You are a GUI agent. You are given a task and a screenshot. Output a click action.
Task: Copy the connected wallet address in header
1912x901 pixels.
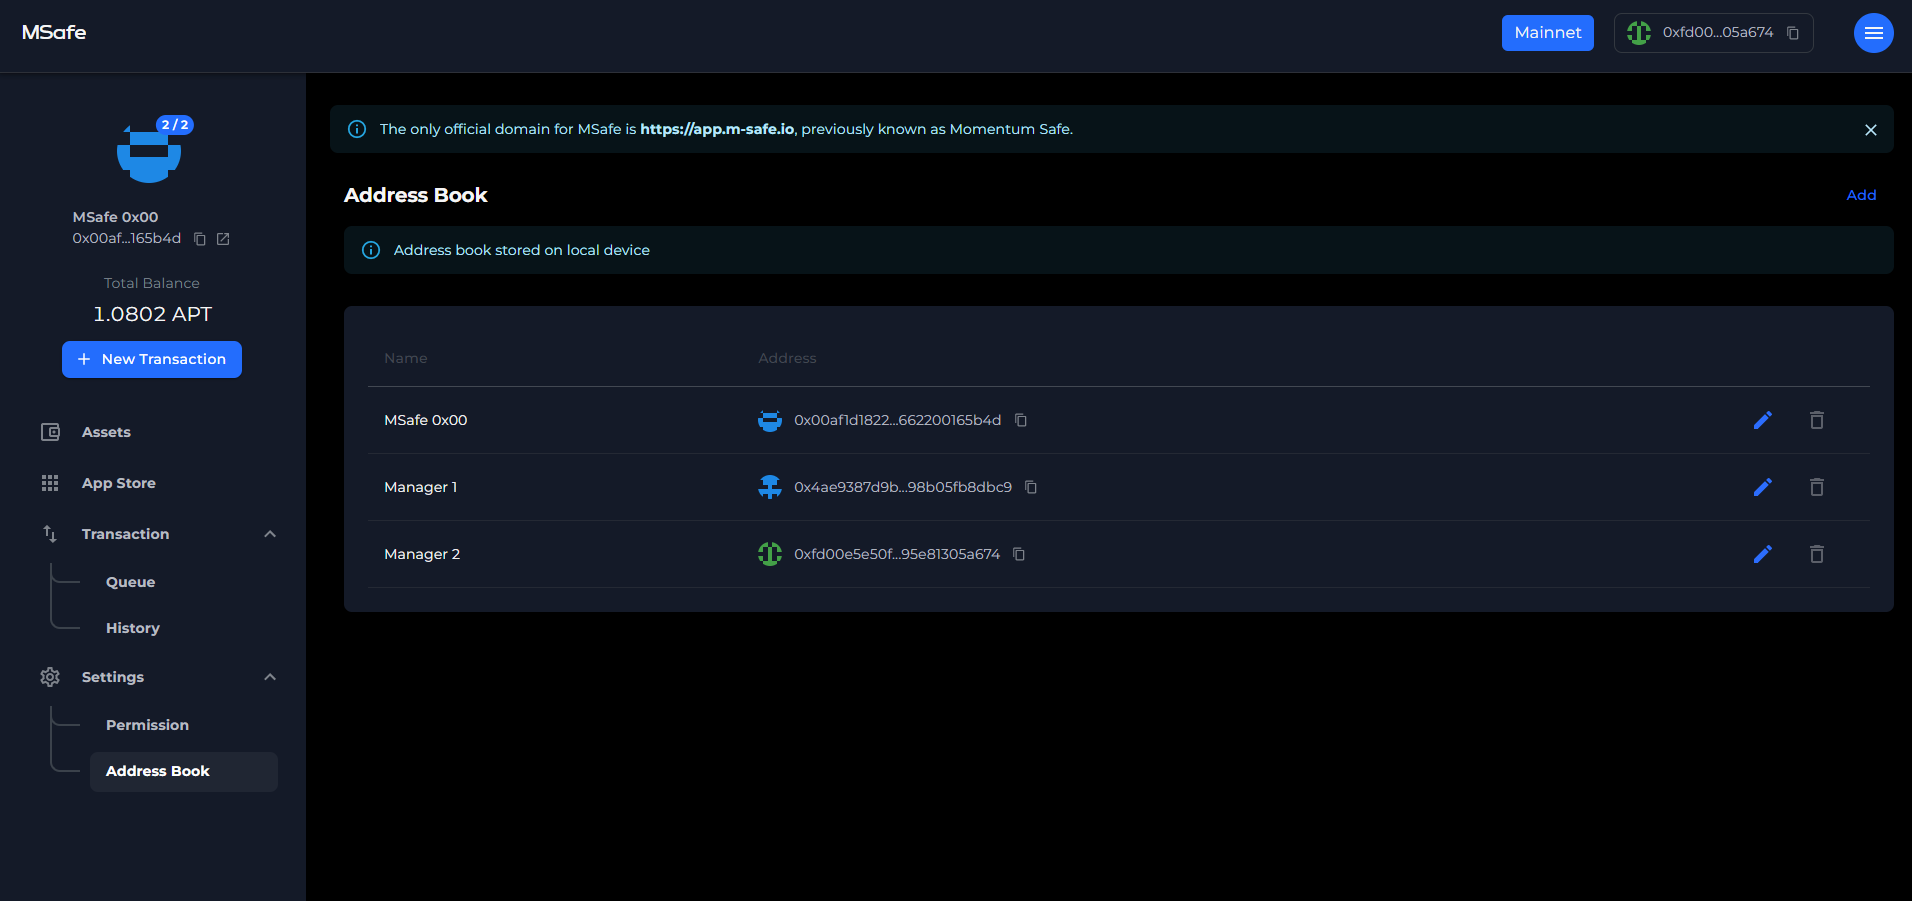1793,33
